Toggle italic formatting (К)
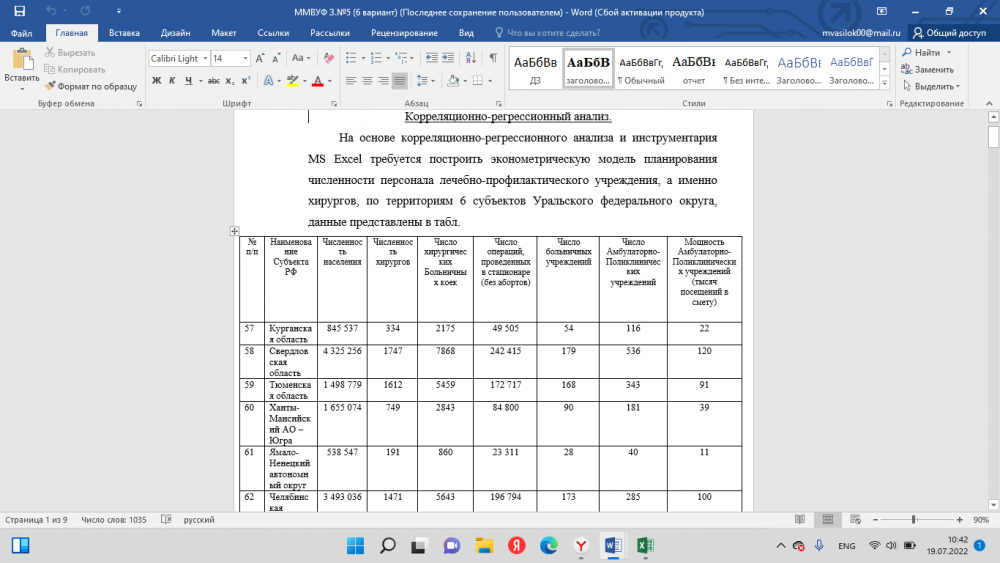 [x=173, y=81]
